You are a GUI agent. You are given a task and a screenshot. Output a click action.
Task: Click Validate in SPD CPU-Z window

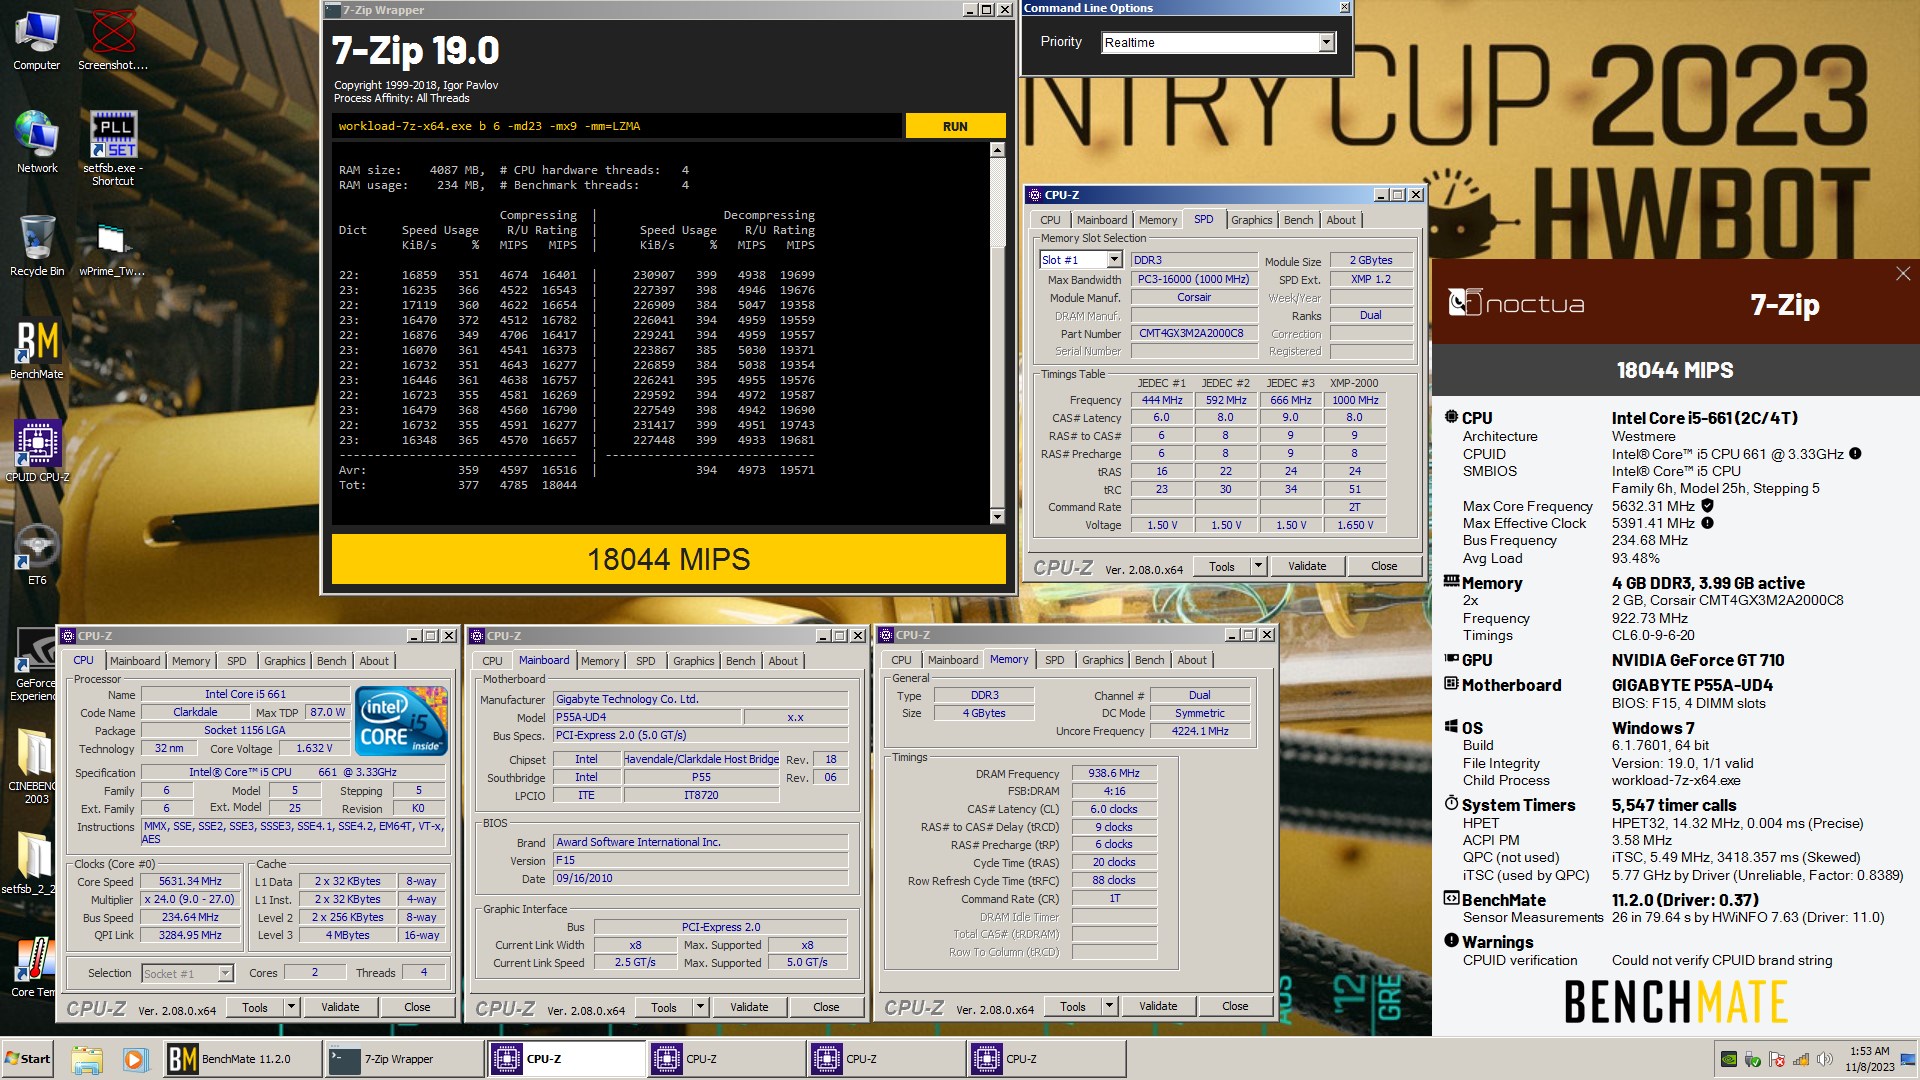point(1306,566)
